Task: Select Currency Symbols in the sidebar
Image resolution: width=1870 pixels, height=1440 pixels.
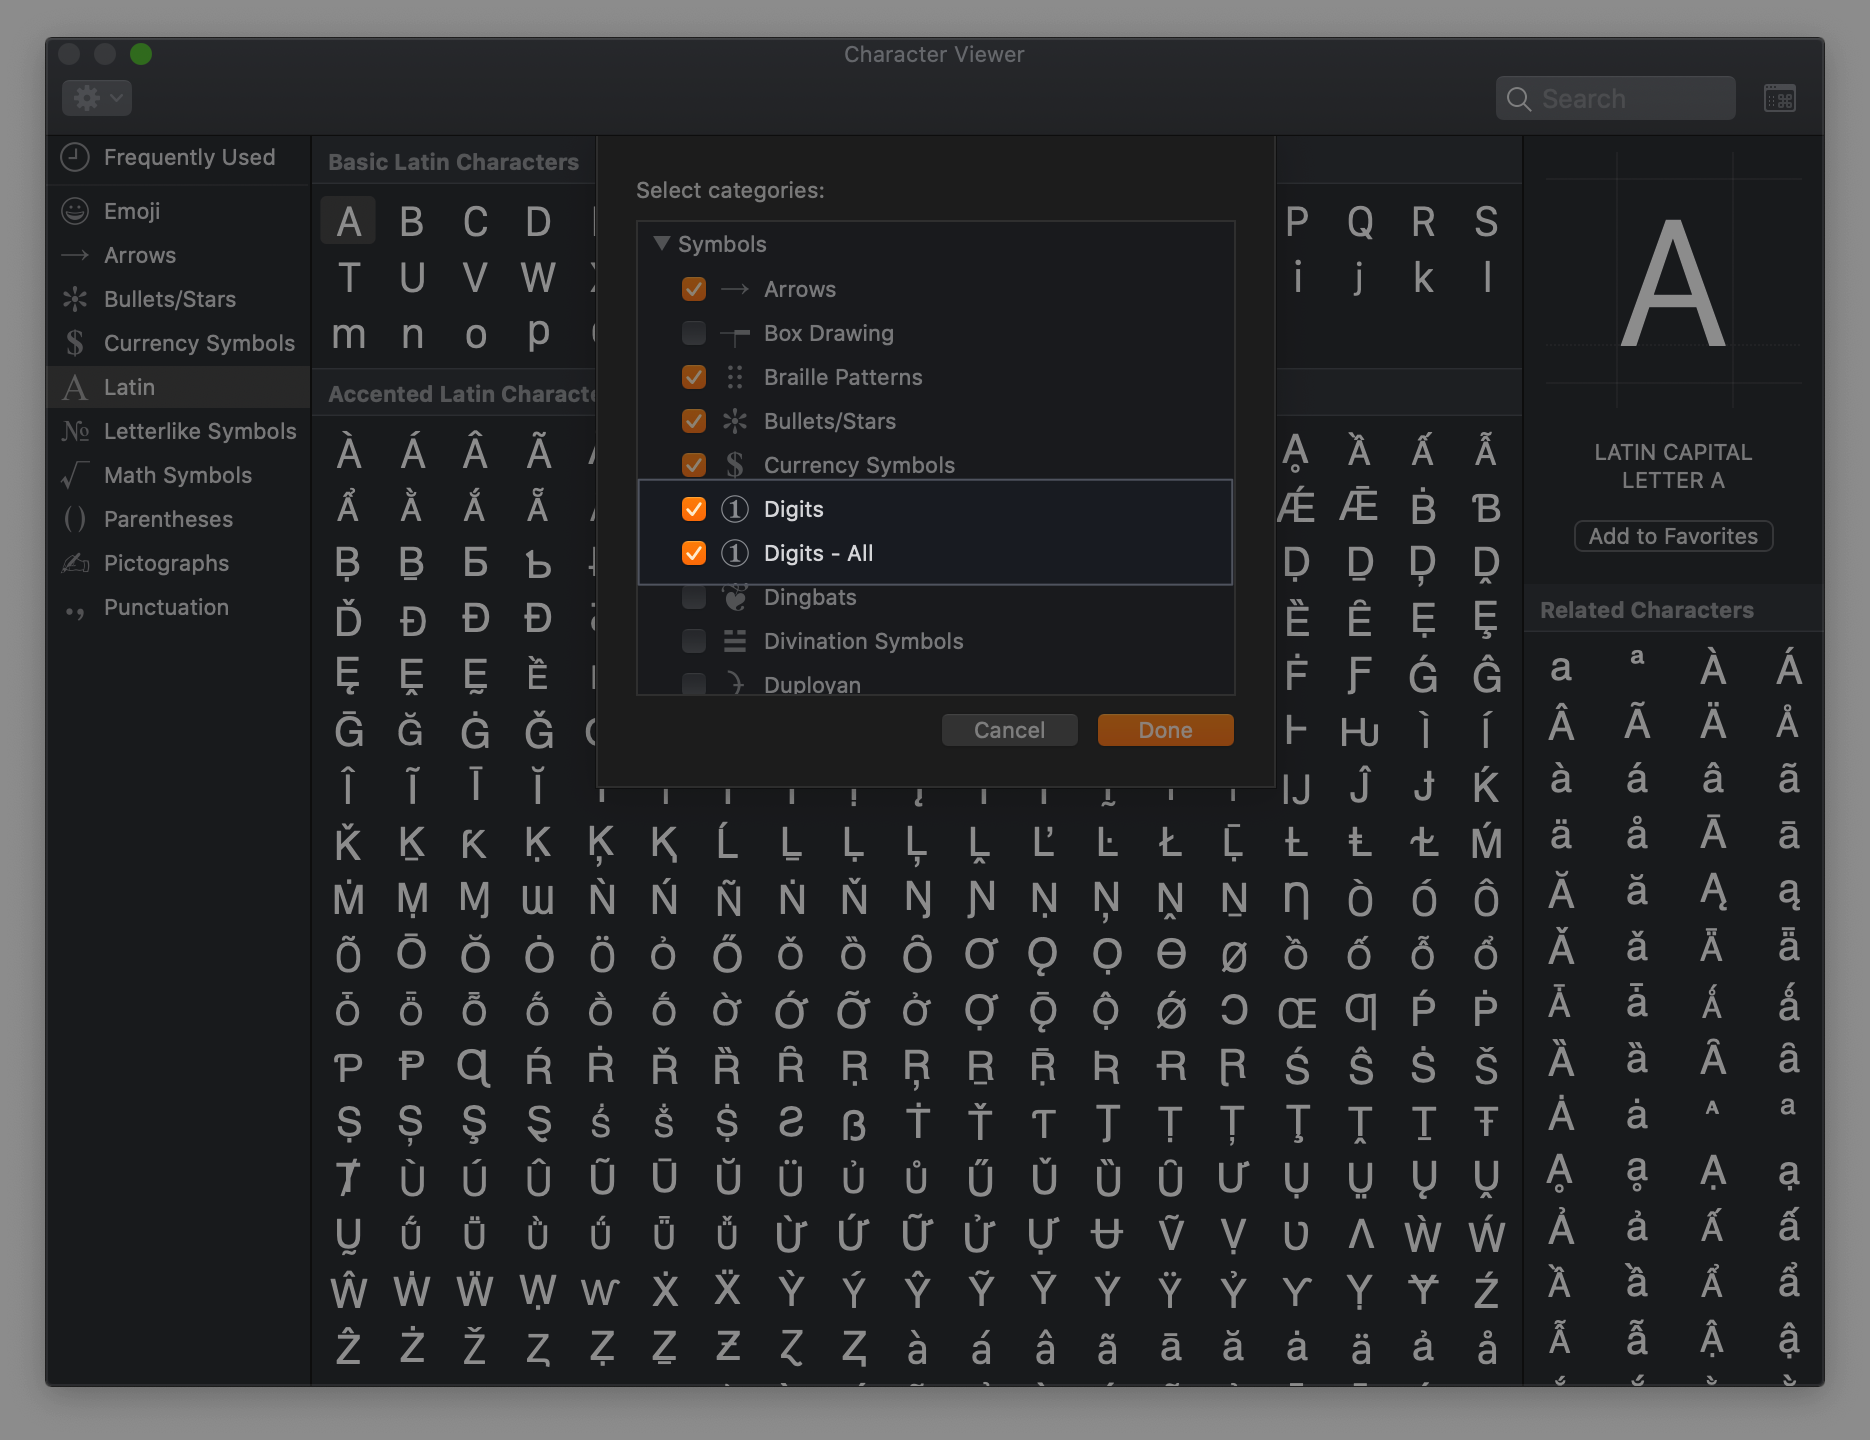Action: point(198,343)
